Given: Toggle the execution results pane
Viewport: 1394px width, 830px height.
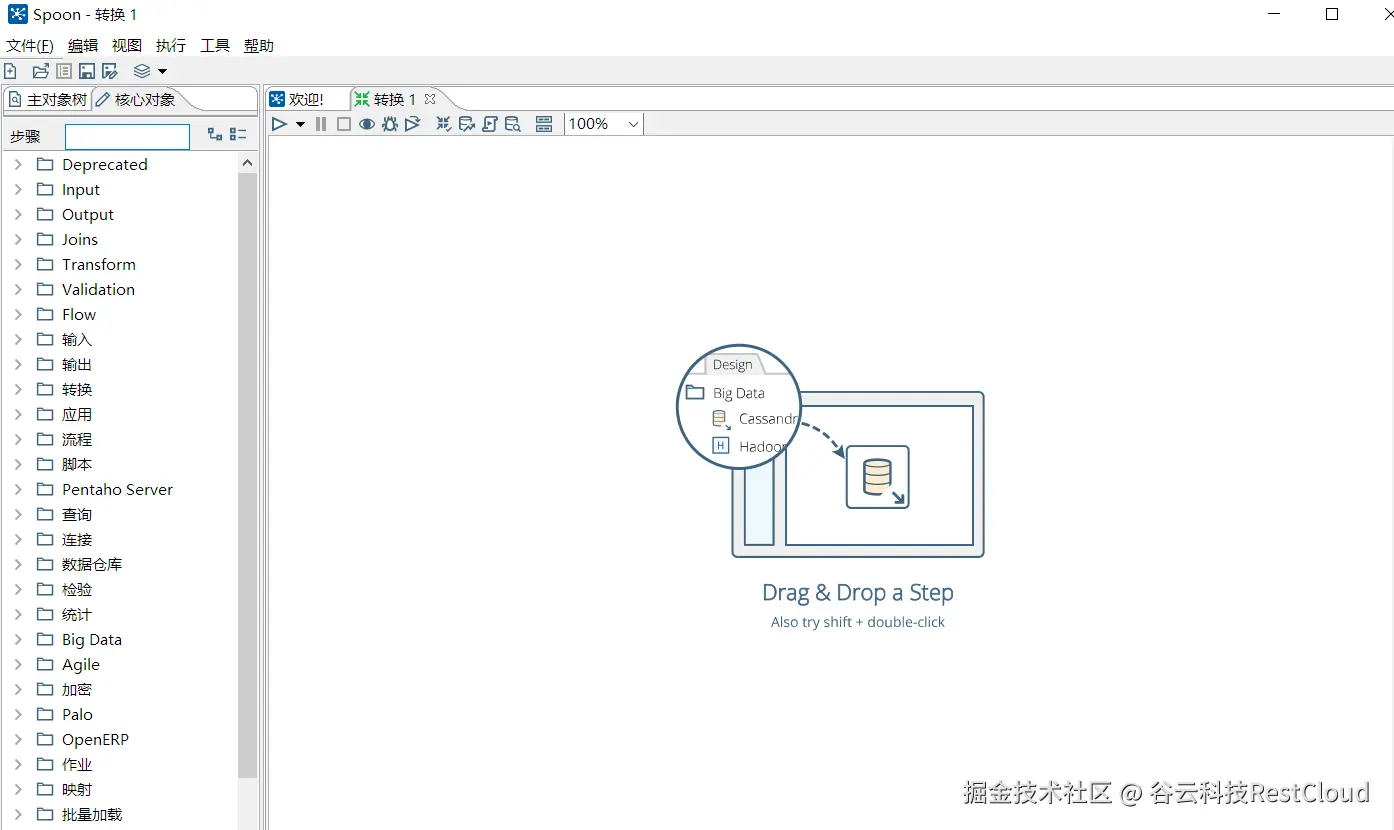Looking at the screenshot, I should [x=544, y=124].
